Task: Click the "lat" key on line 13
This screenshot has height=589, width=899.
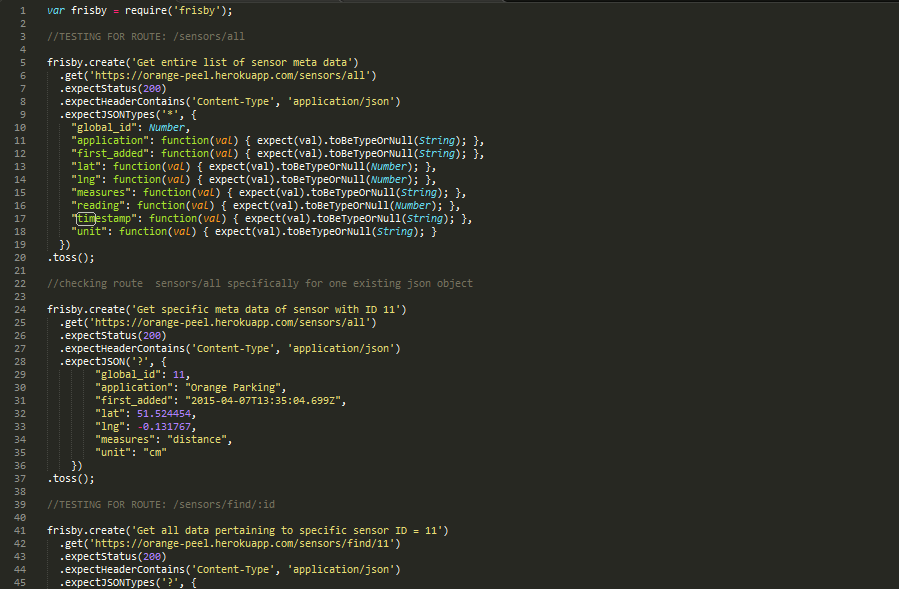Action: click(x=86, y=167)
